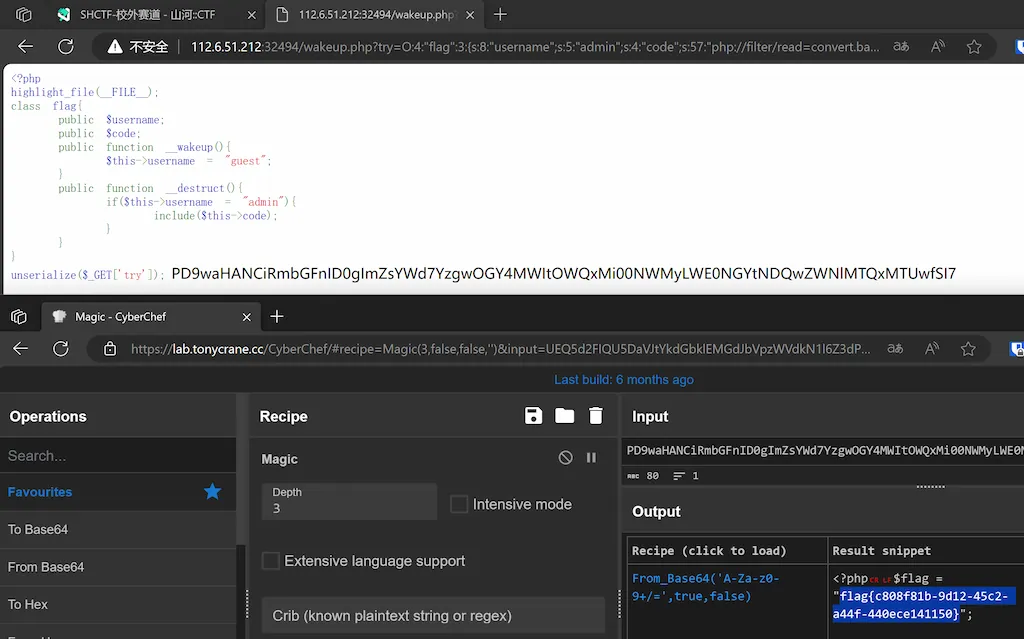Screen dimensions: 1024x639
Task: Open the load recipe folder icon
Action: point(564,416)
